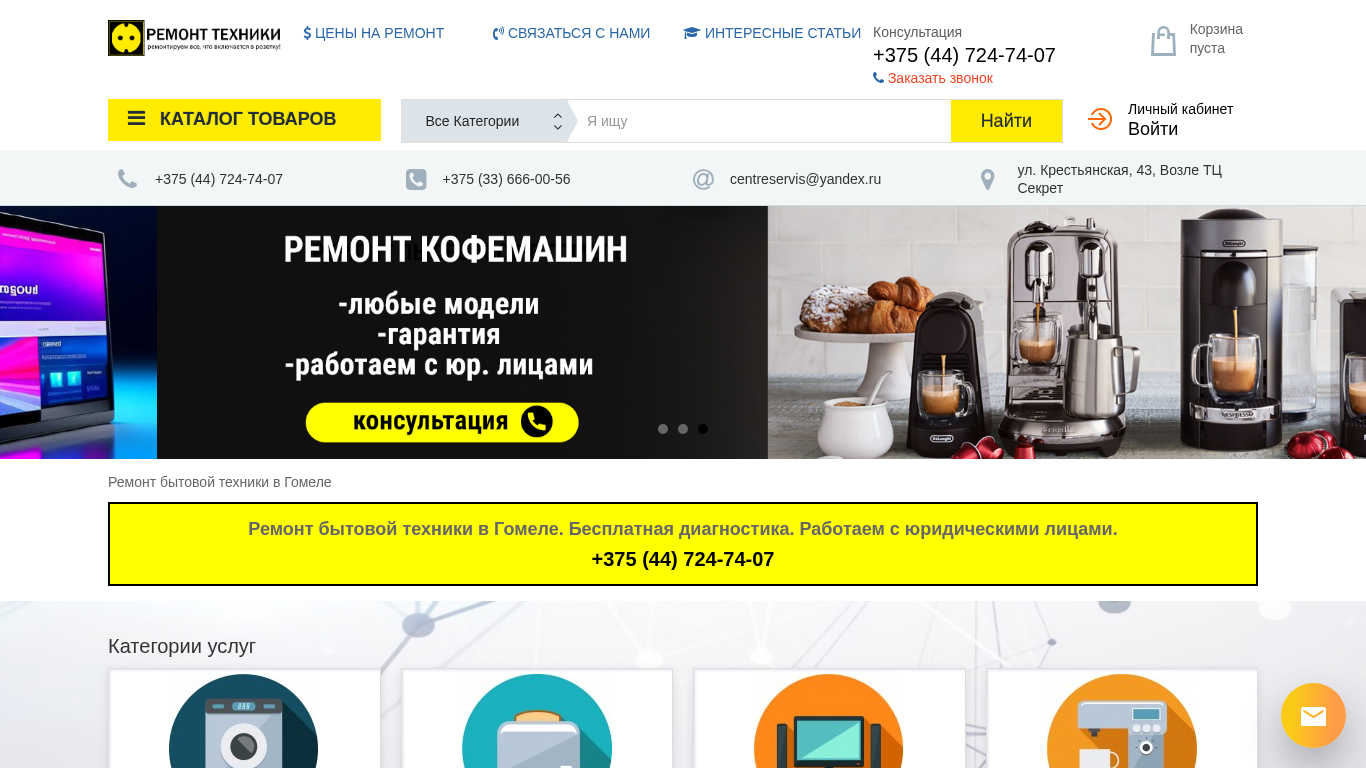This screenshot has height=768, width=1366.
Task: Click the map pin address icon
Action: point(987,179)
